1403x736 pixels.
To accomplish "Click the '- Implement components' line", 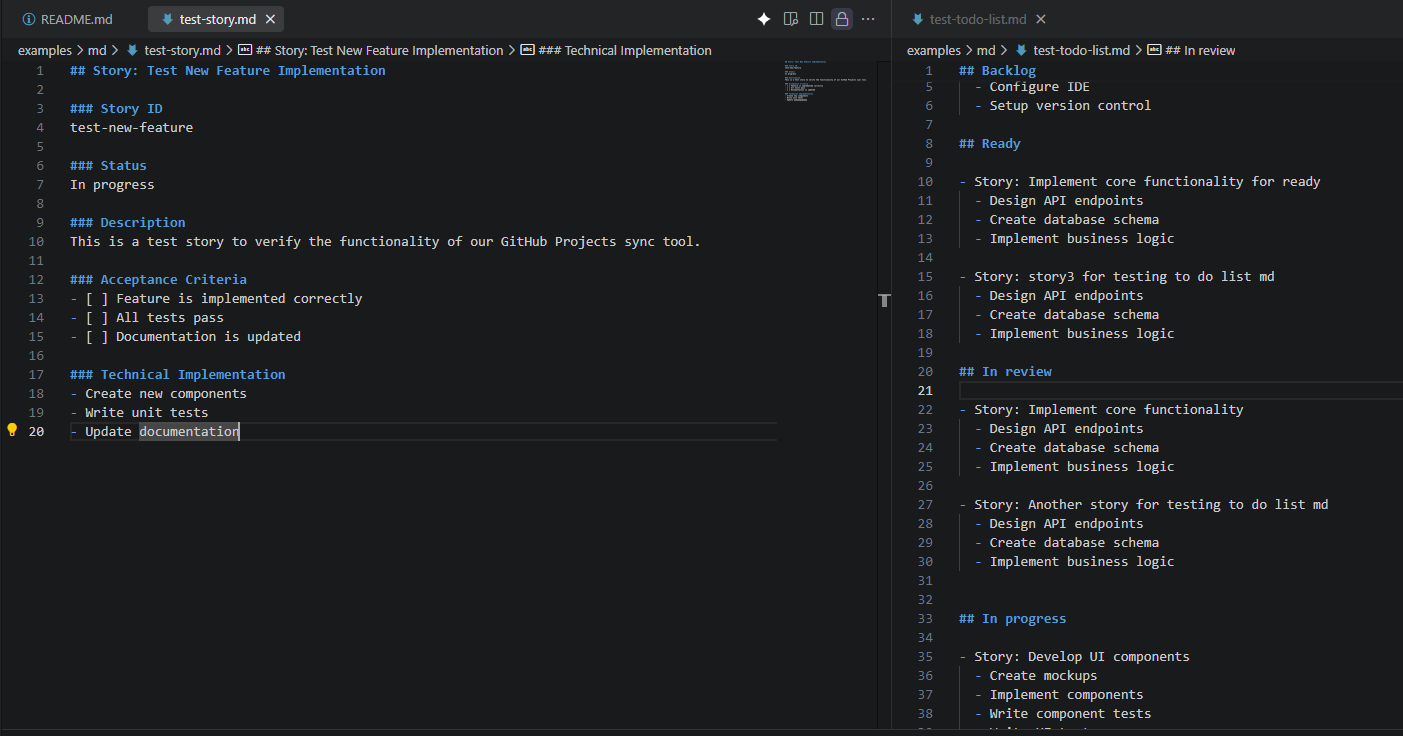I will (1059, 694).
